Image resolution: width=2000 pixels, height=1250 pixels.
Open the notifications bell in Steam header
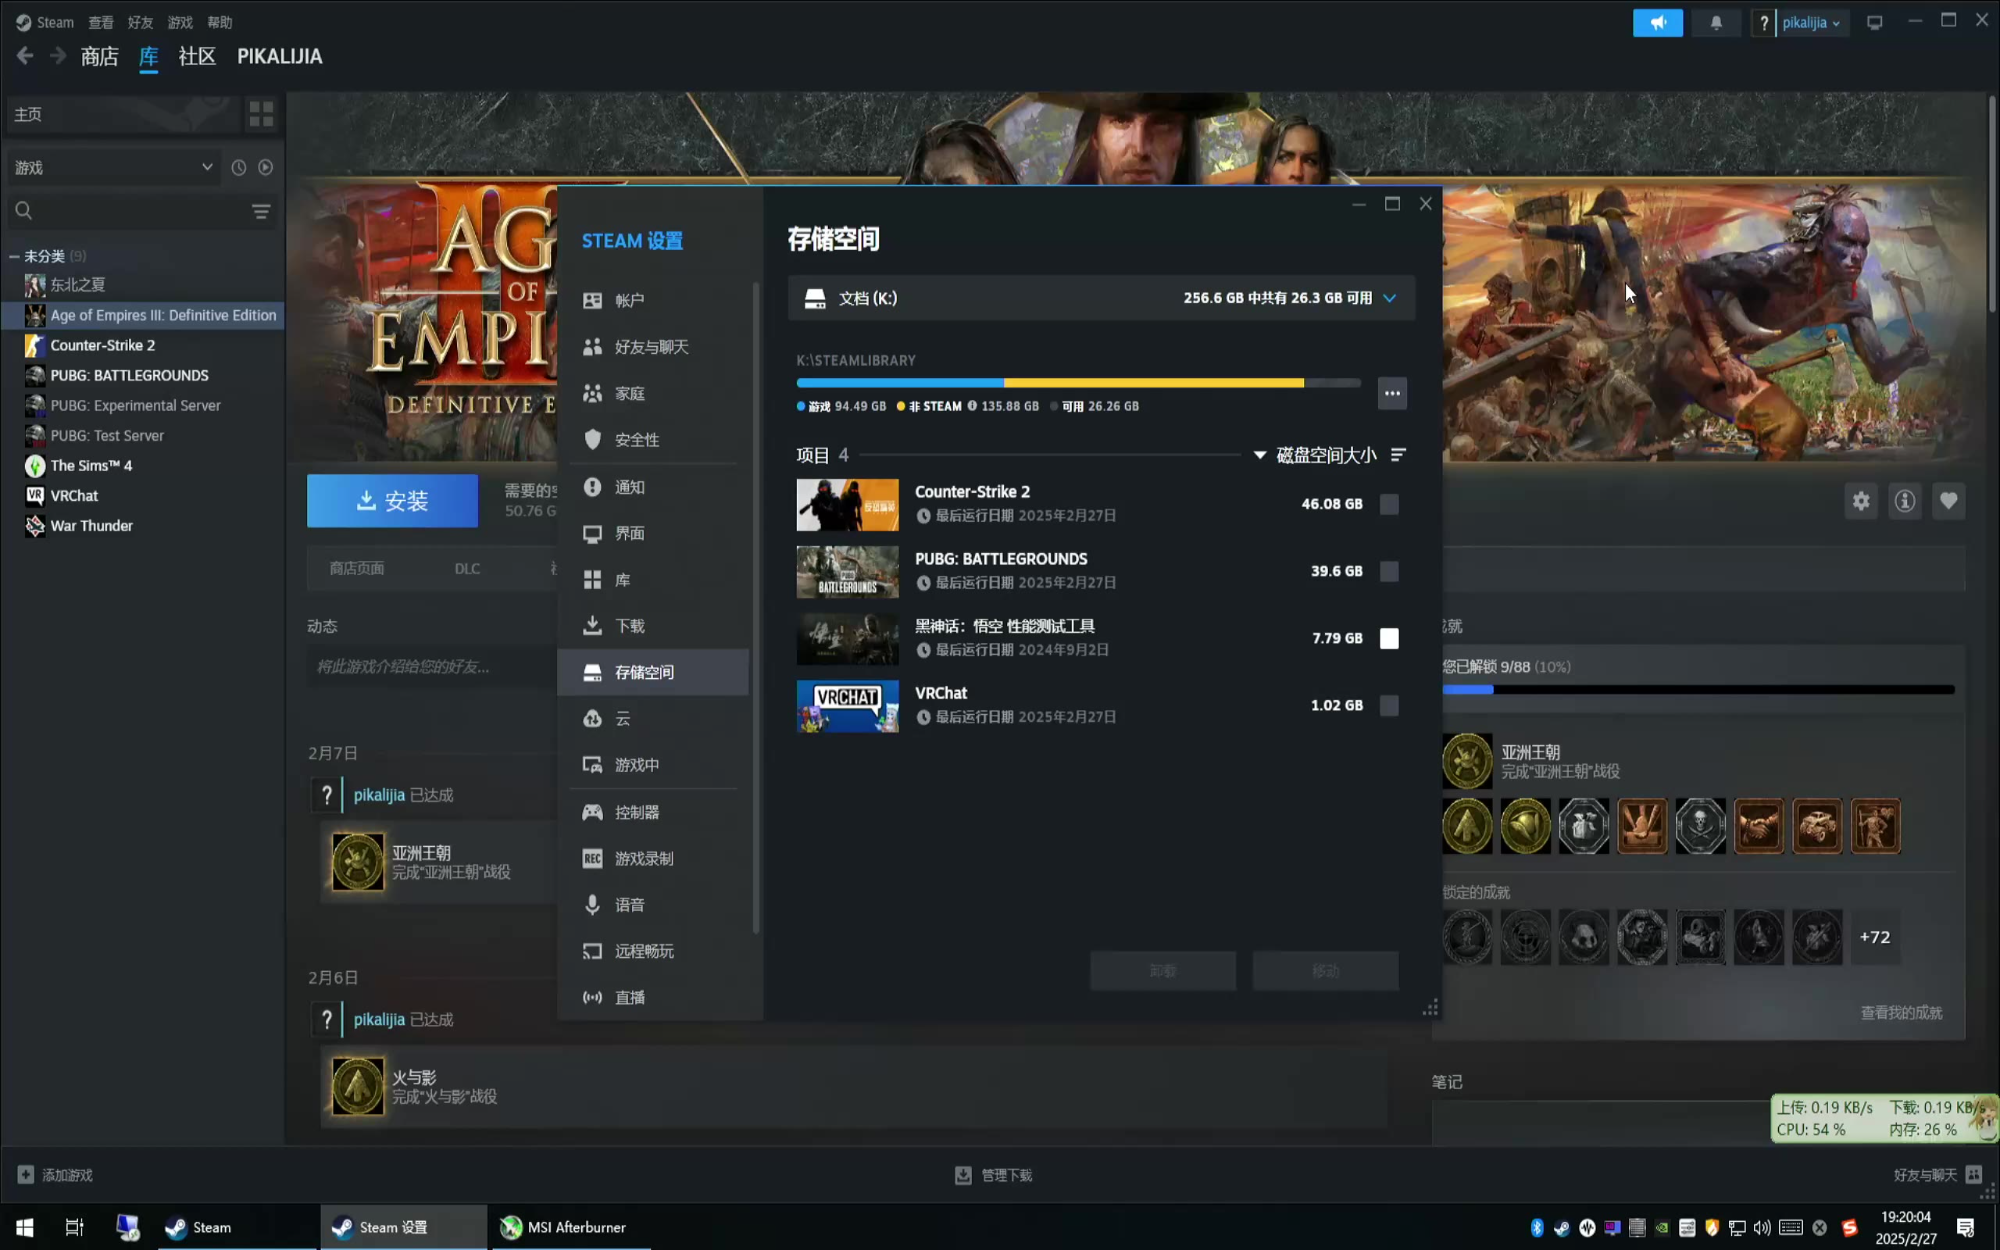pyautogui.click(x=1716, y=22)
